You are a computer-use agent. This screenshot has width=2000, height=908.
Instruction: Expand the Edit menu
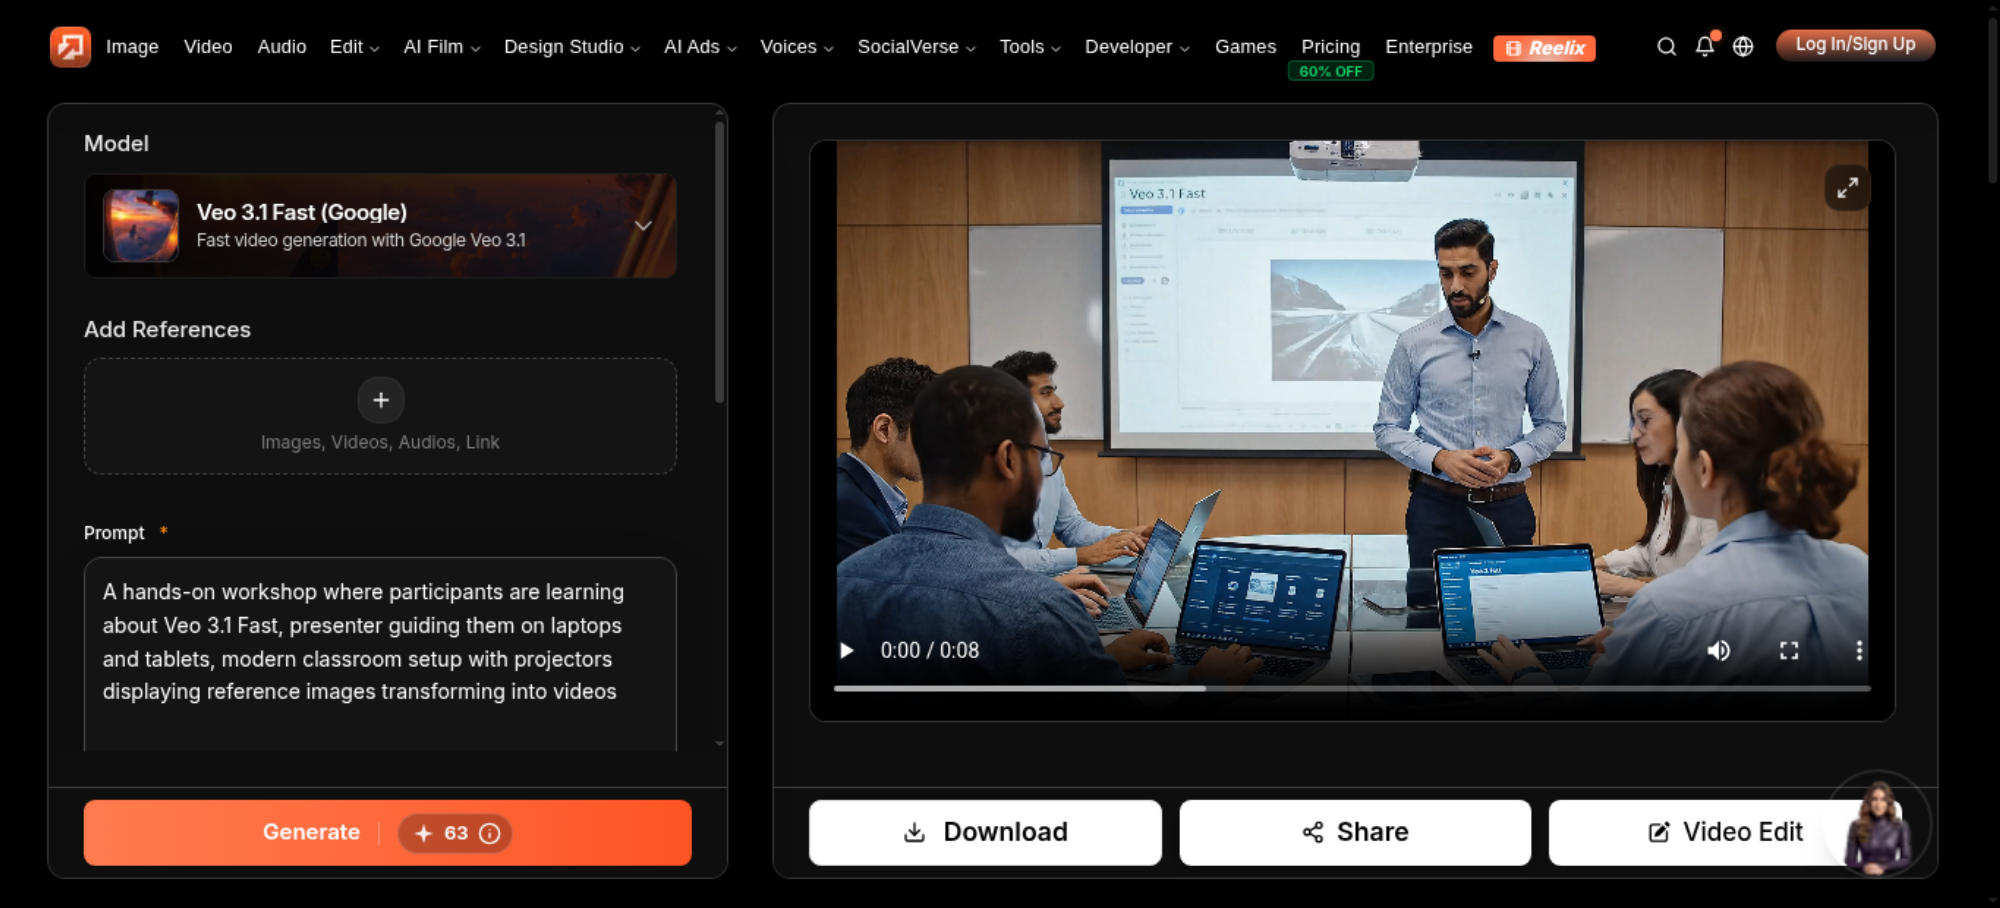tap(355, 47)
